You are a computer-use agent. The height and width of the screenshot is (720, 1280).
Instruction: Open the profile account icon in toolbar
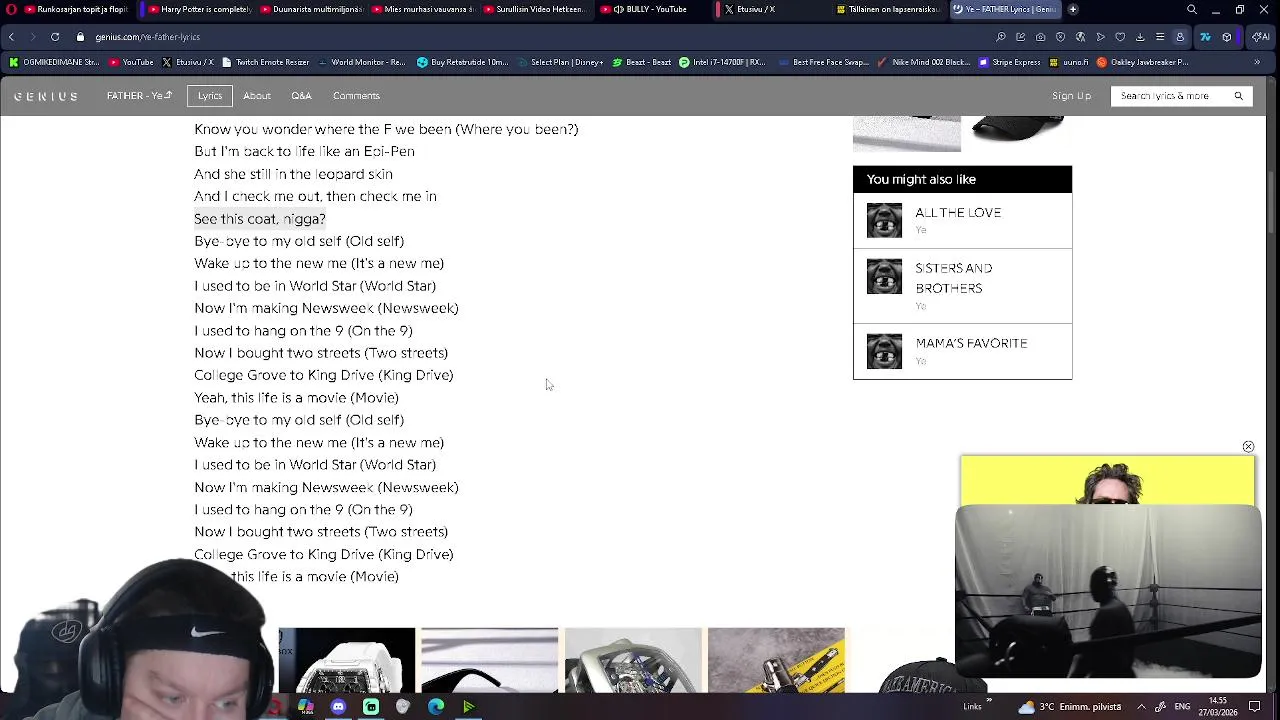(1180, 37)
